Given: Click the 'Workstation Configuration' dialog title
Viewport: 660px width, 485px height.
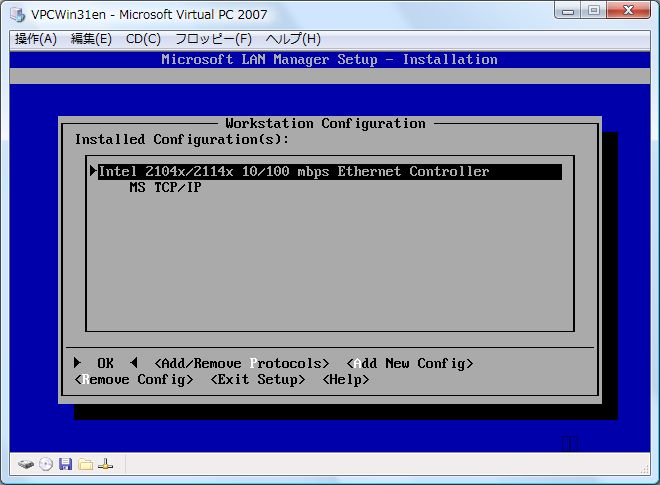Looking at the screenshot, I should tap(325, 123).
